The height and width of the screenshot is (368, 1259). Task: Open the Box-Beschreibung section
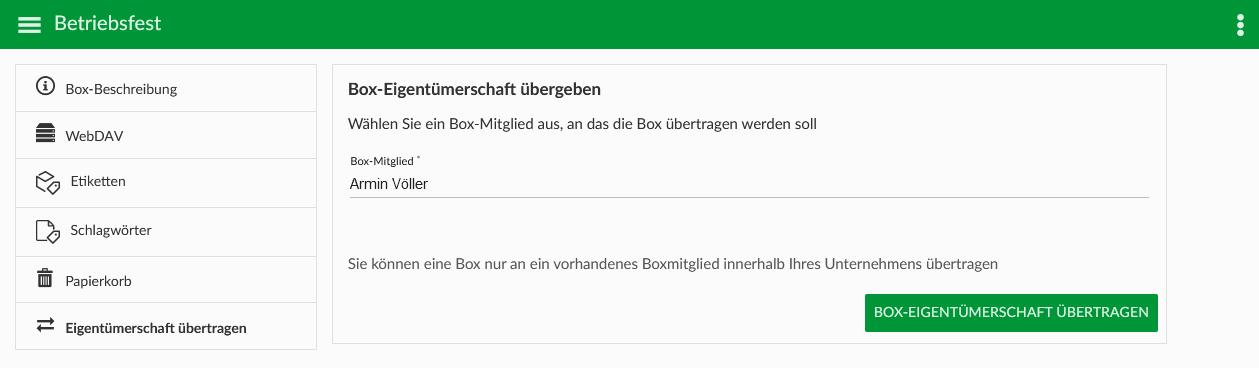[166, 88]
